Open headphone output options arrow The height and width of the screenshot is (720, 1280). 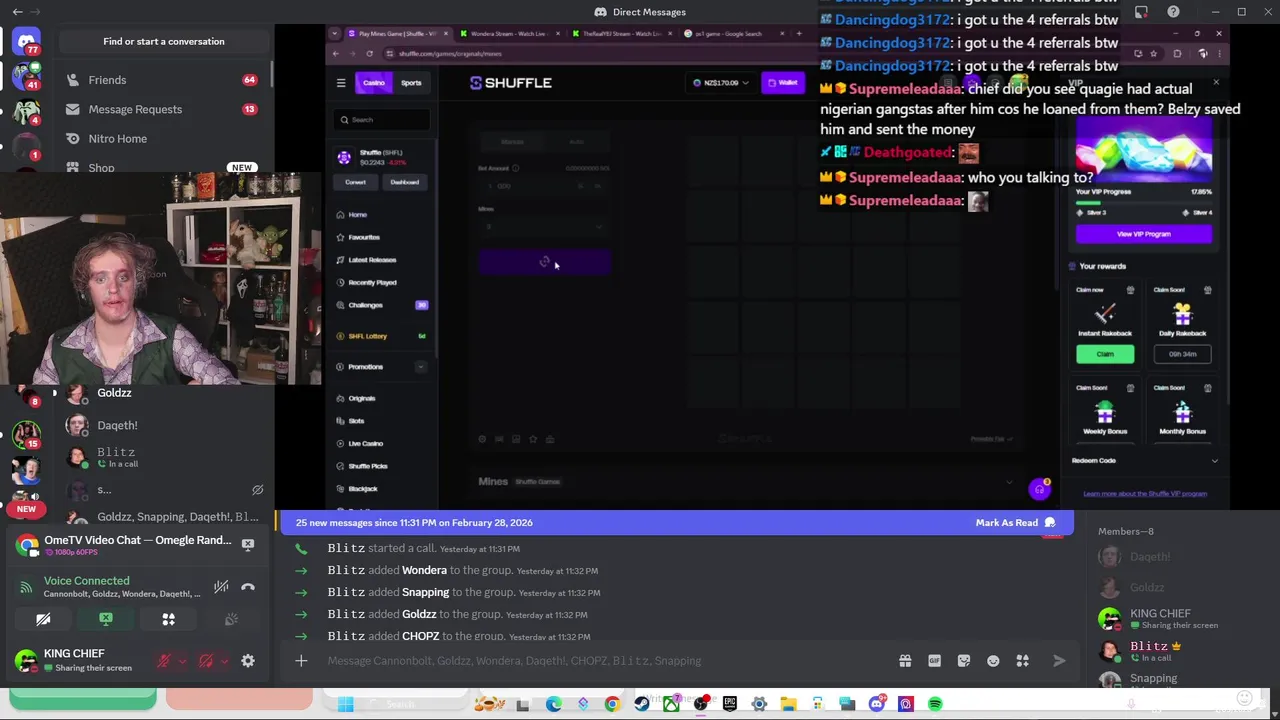tap(224, 661)
